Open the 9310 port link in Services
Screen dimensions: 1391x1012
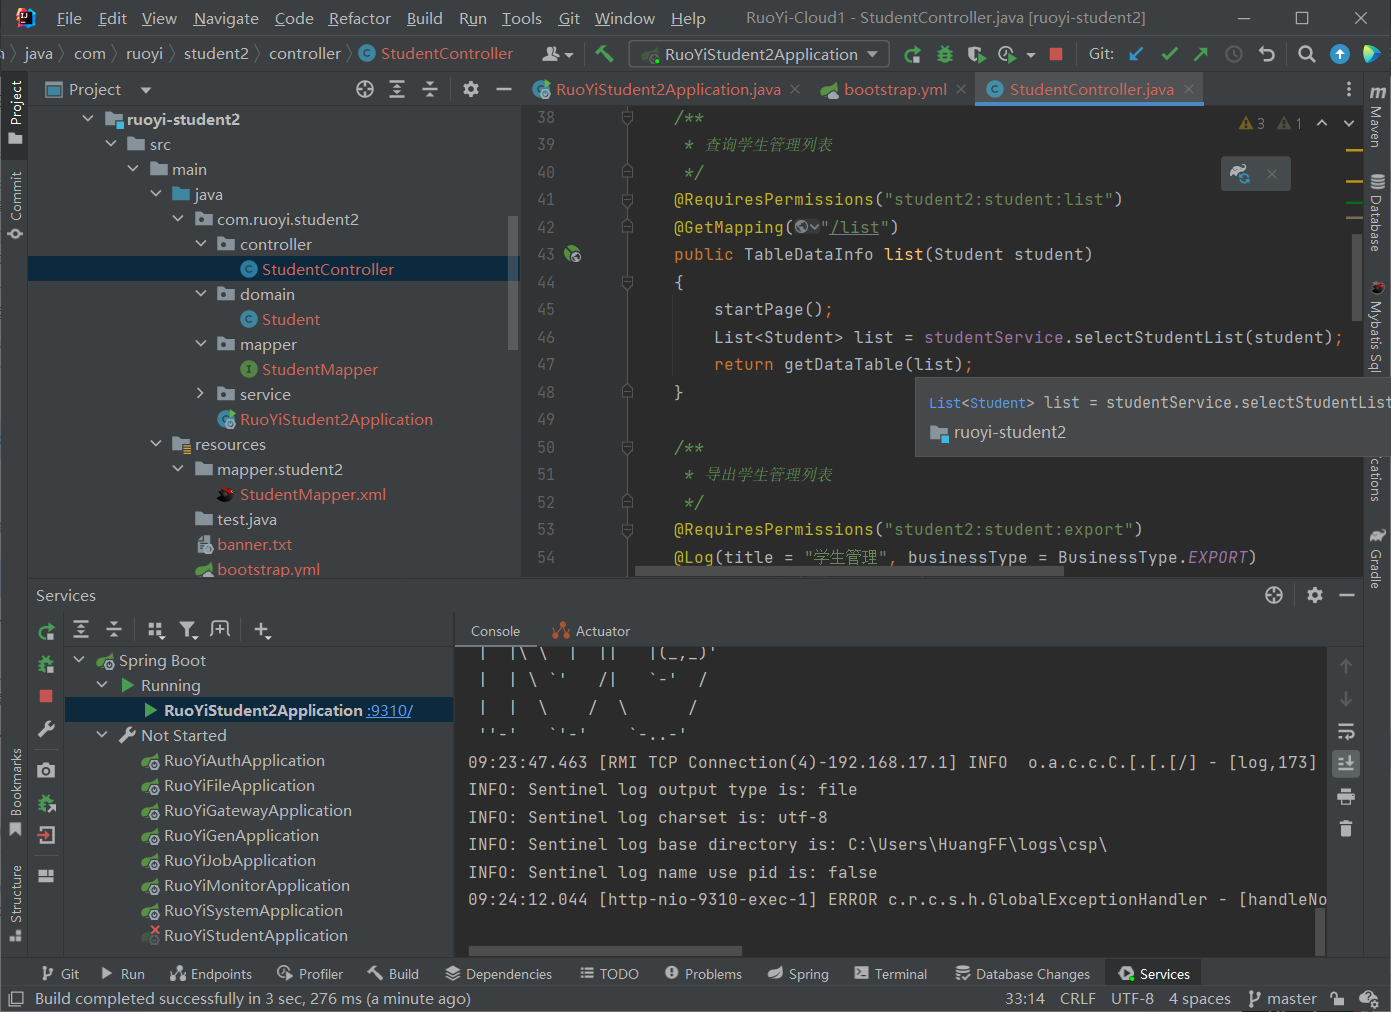389,710
